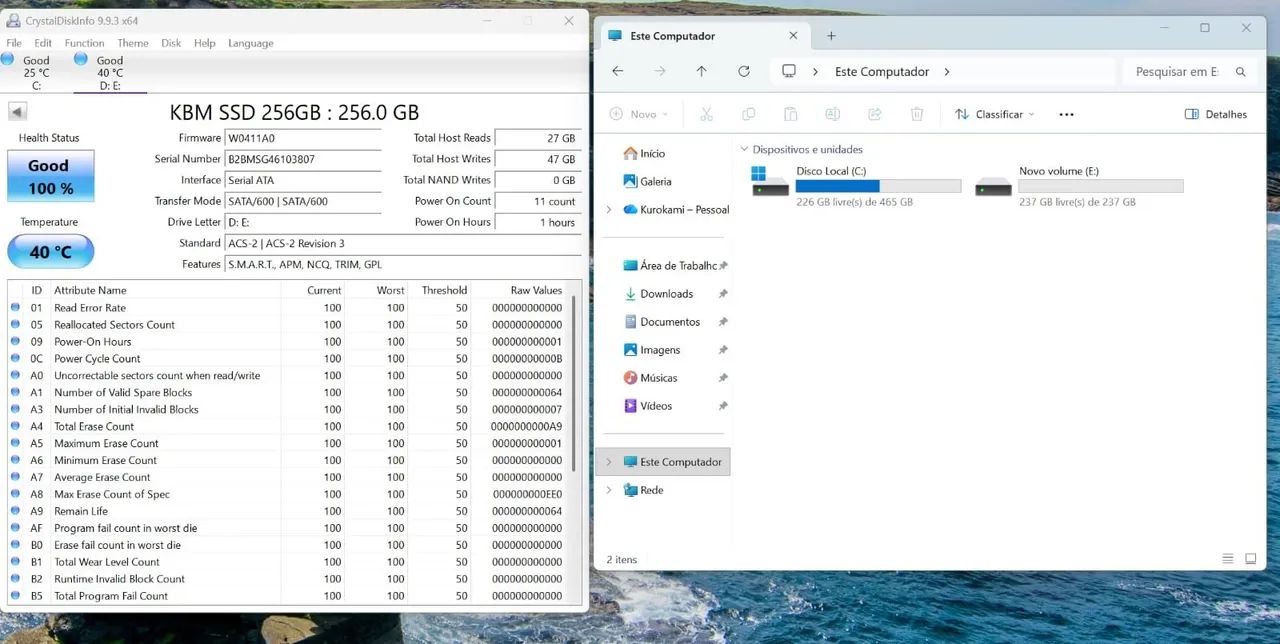Click the Firmware value W0411A0 field
Image resolution: width=1280 pixels, height=644 pixels.
[x=303, y=138]
